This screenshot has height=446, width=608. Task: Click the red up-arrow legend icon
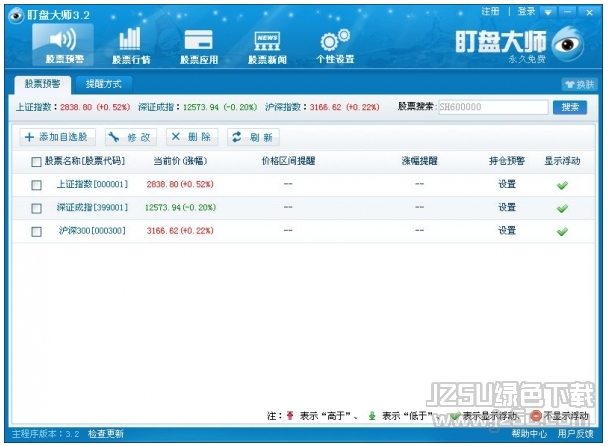coord(290,416)
